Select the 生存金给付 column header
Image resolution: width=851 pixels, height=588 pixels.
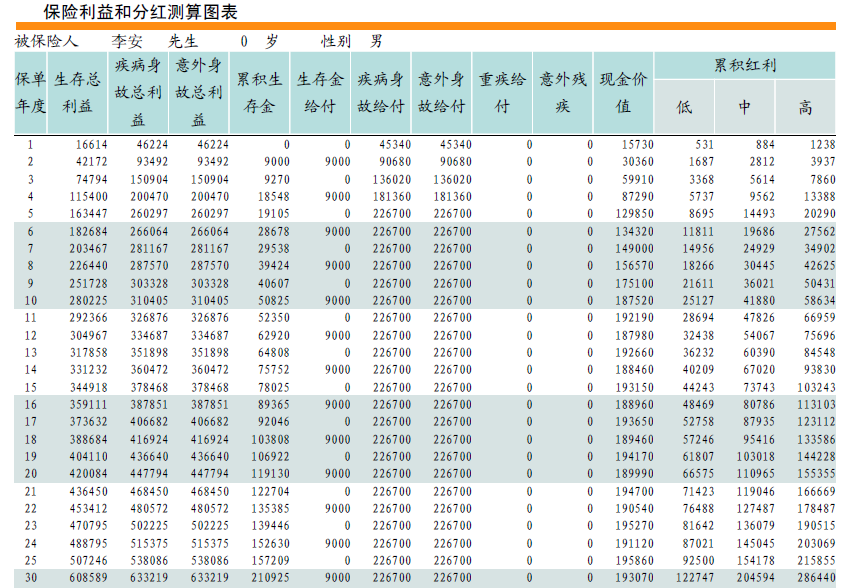point(320,92)
